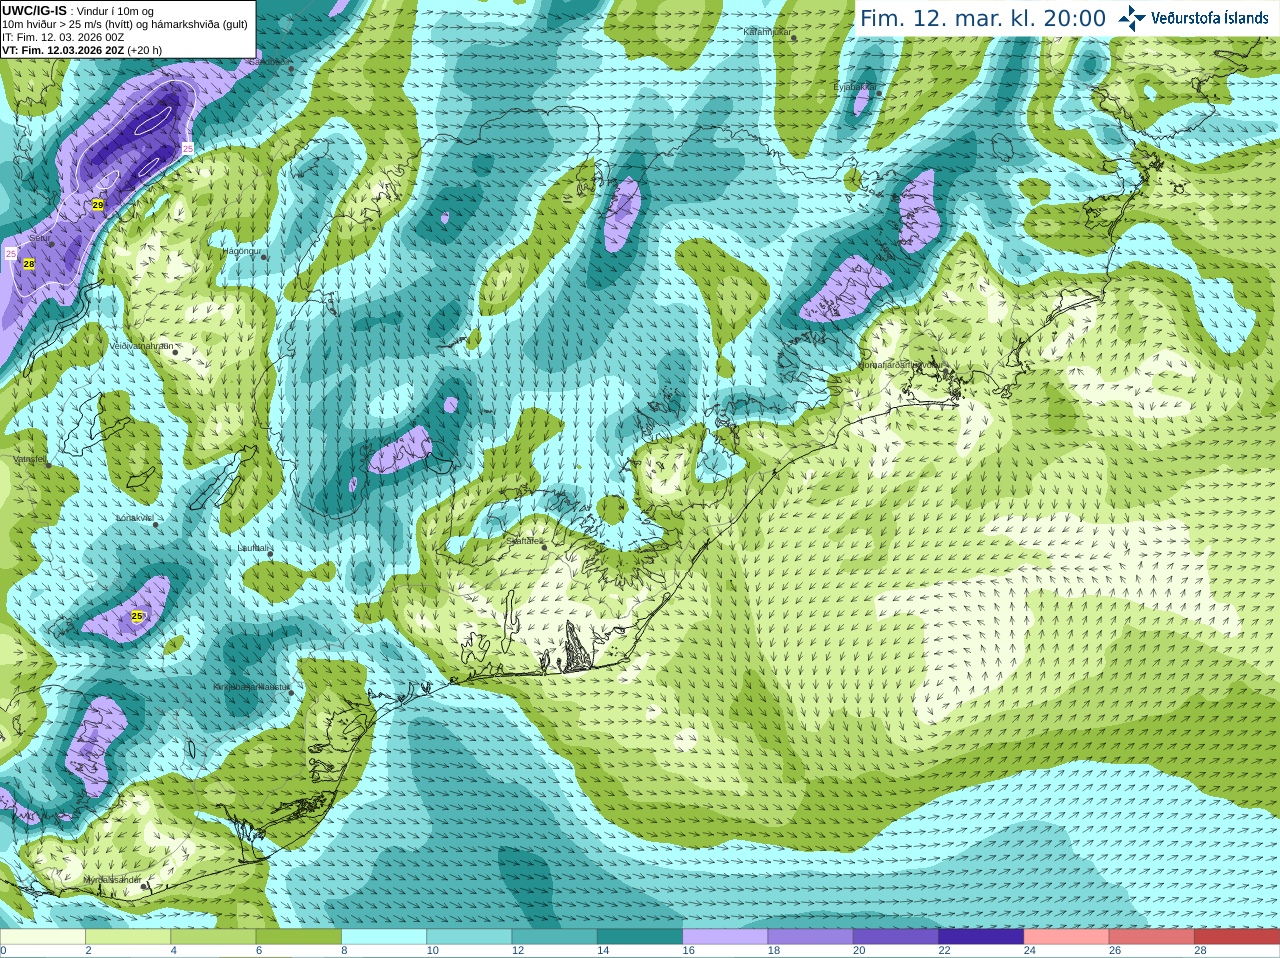
Task: Click the yellow 25 gust marker near Lónakvísl
Action: [x=137, y=616]
